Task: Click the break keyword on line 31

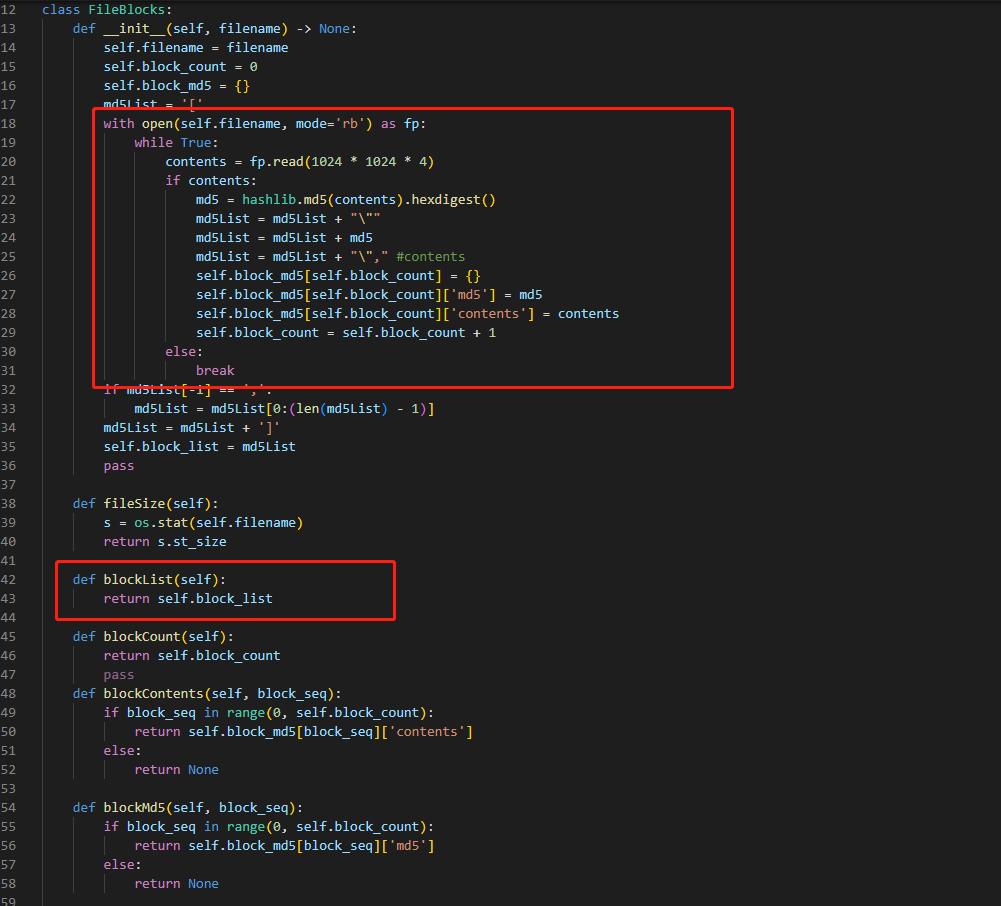Action: pos(214,370)
